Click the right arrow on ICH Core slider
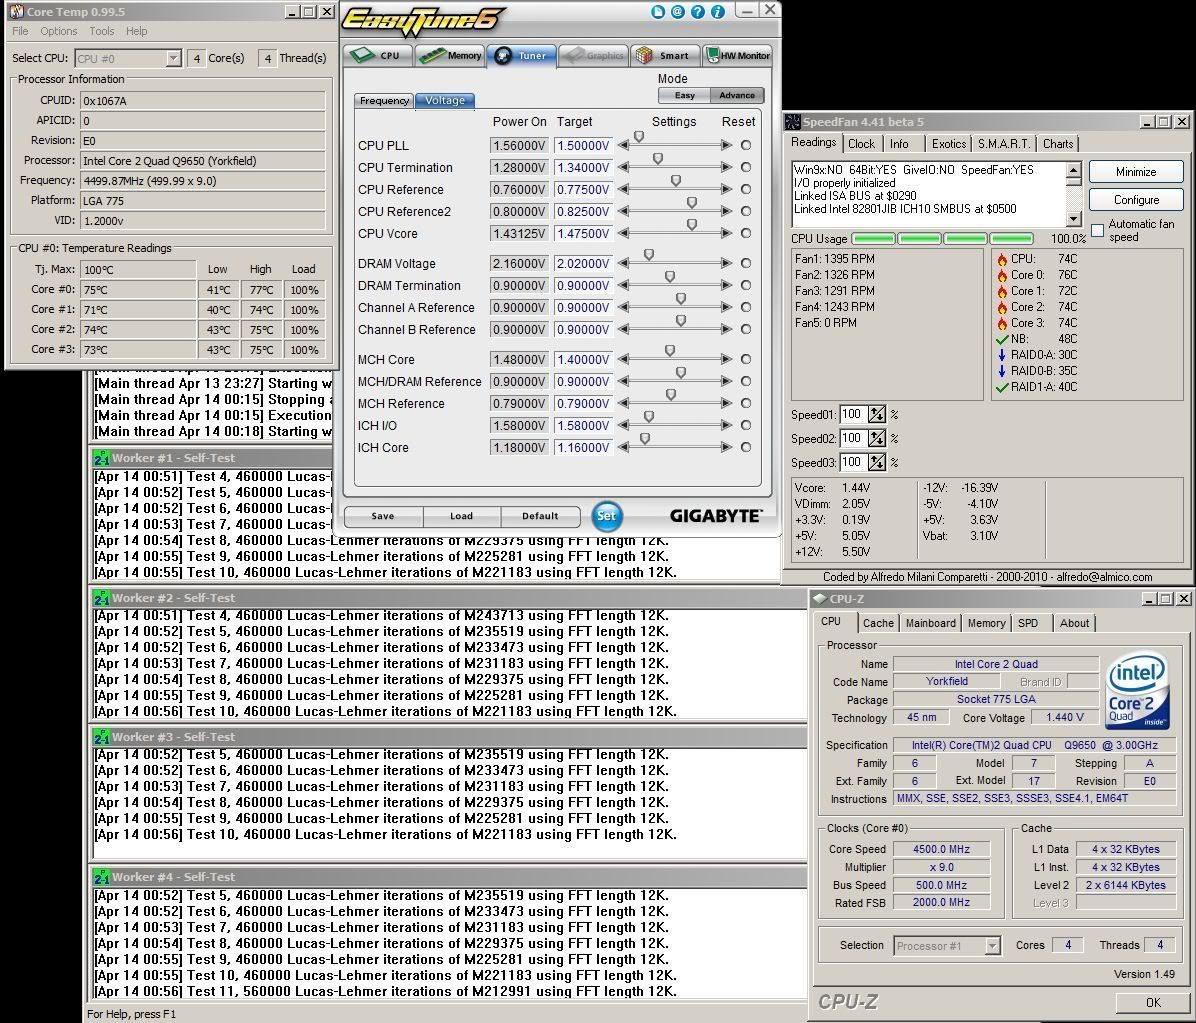 (726, 448)
